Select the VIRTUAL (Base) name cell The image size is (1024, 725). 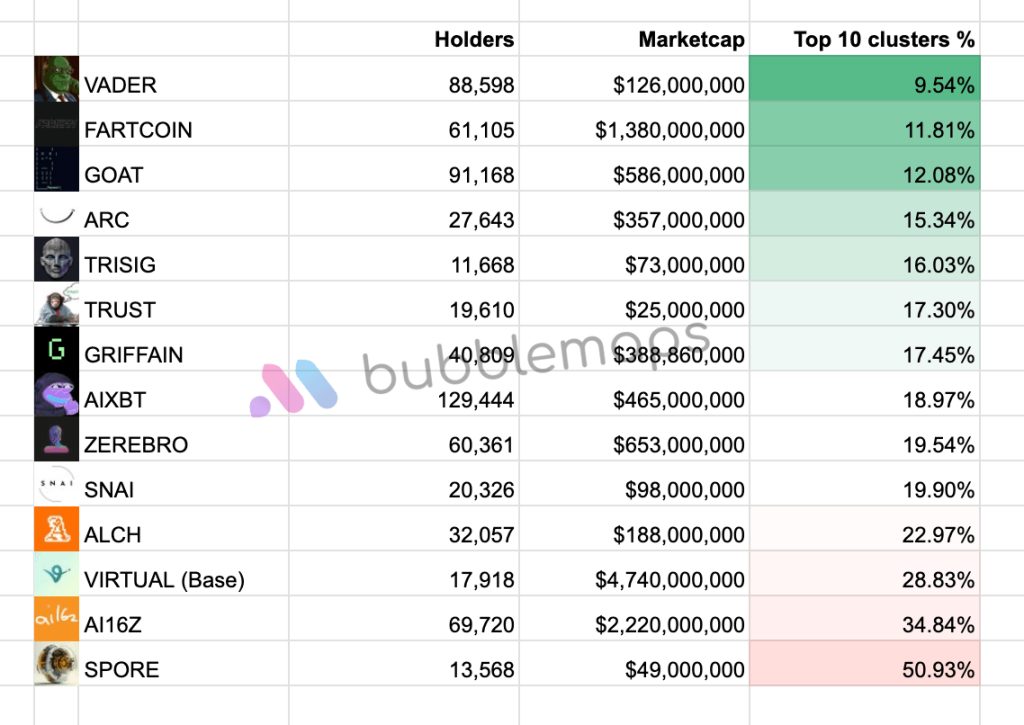pyautogui.click(x=164, y=580)
